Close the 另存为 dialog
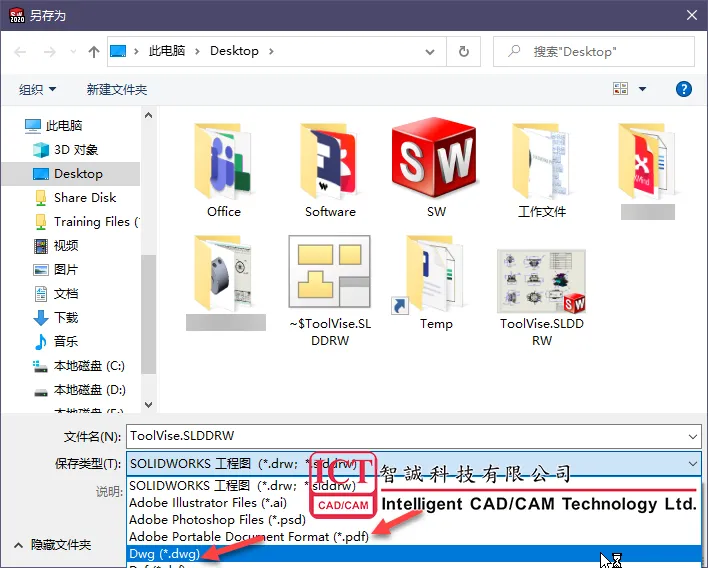Viewport: 708px width, 568px height. pos(692,15)
